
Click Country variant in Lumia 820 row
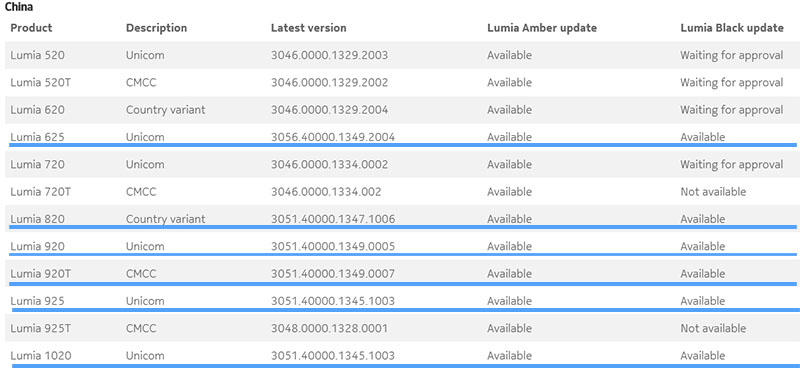(x=166, y=219)
